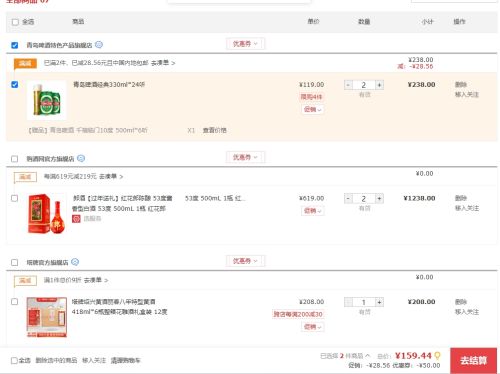500x374 pixels.
Task: Open the 购酒网官方旗舰店 store name
Action: (x=50, y=159)
